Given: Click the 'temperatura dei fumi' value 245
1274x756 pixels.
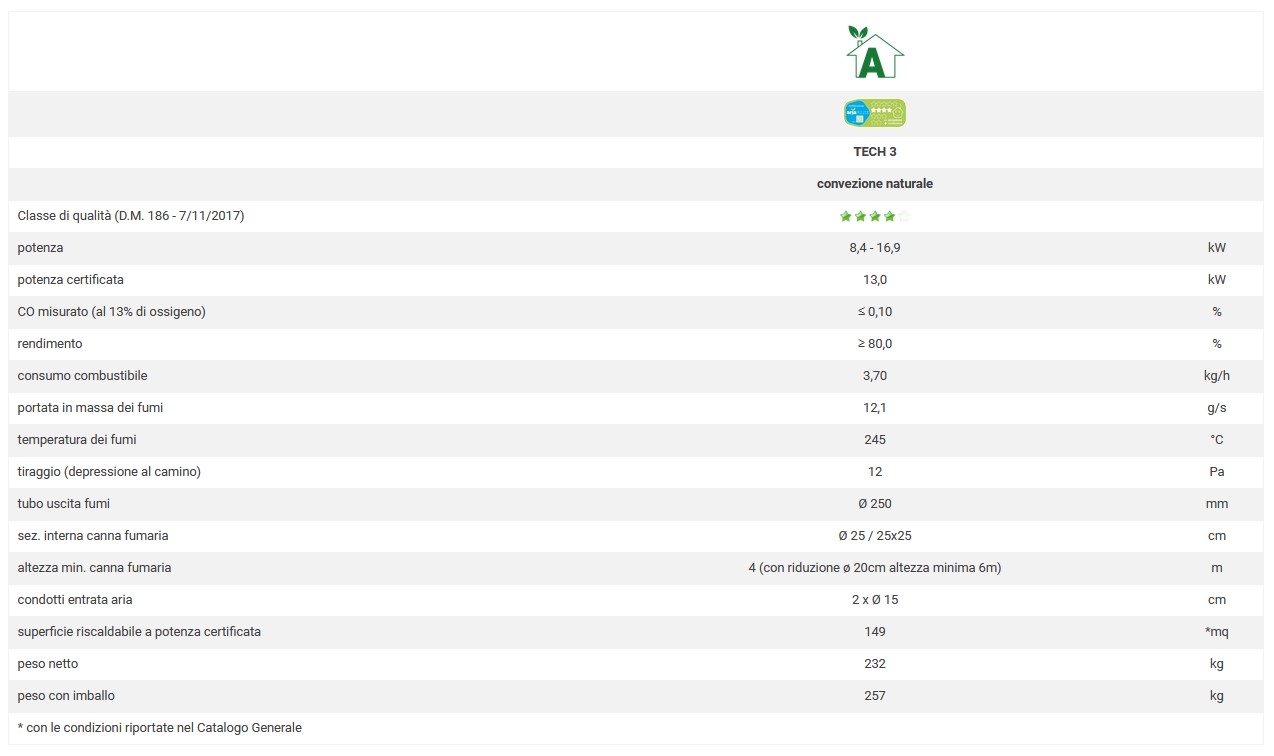Looking at the screenshot, I should coord(874,440).
